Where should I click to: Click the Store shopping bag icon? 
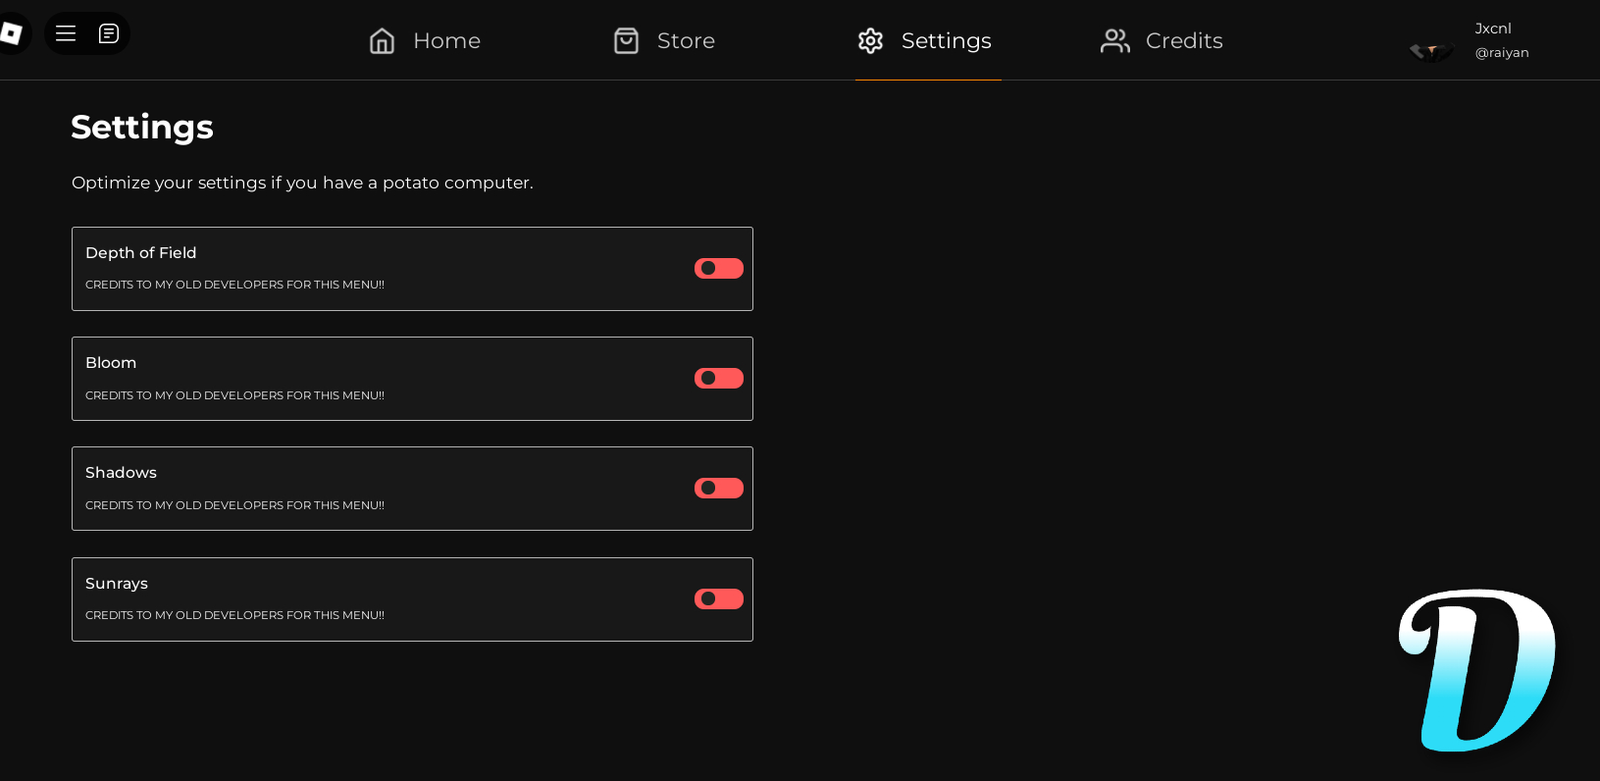tap(626, 41)
